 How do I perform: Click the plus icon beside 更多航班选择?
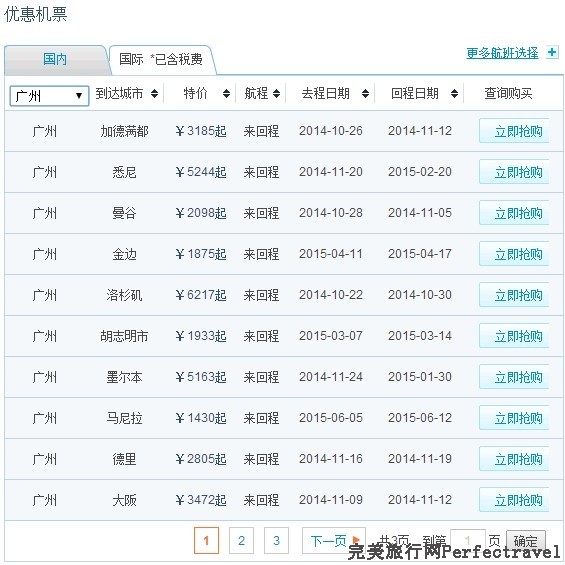click(552, 53)
